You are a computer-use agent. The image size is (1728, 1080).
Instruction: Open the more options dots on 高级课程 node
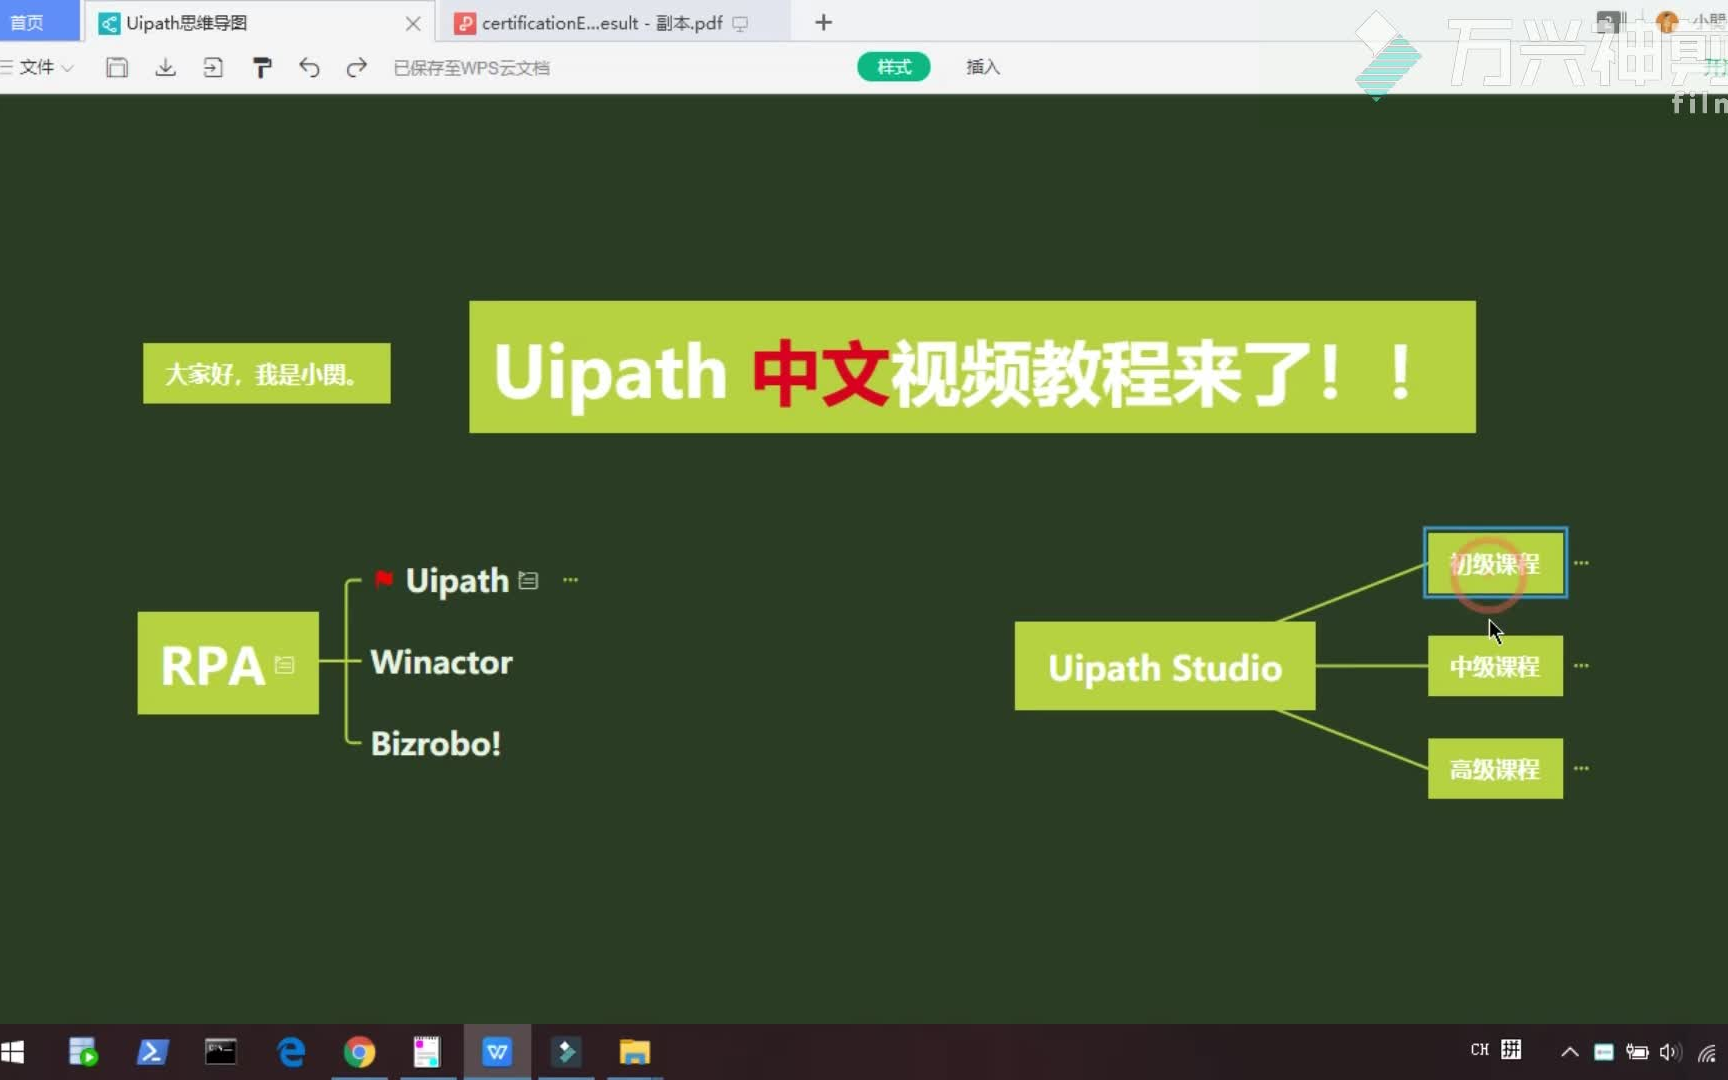point(1583,768)
